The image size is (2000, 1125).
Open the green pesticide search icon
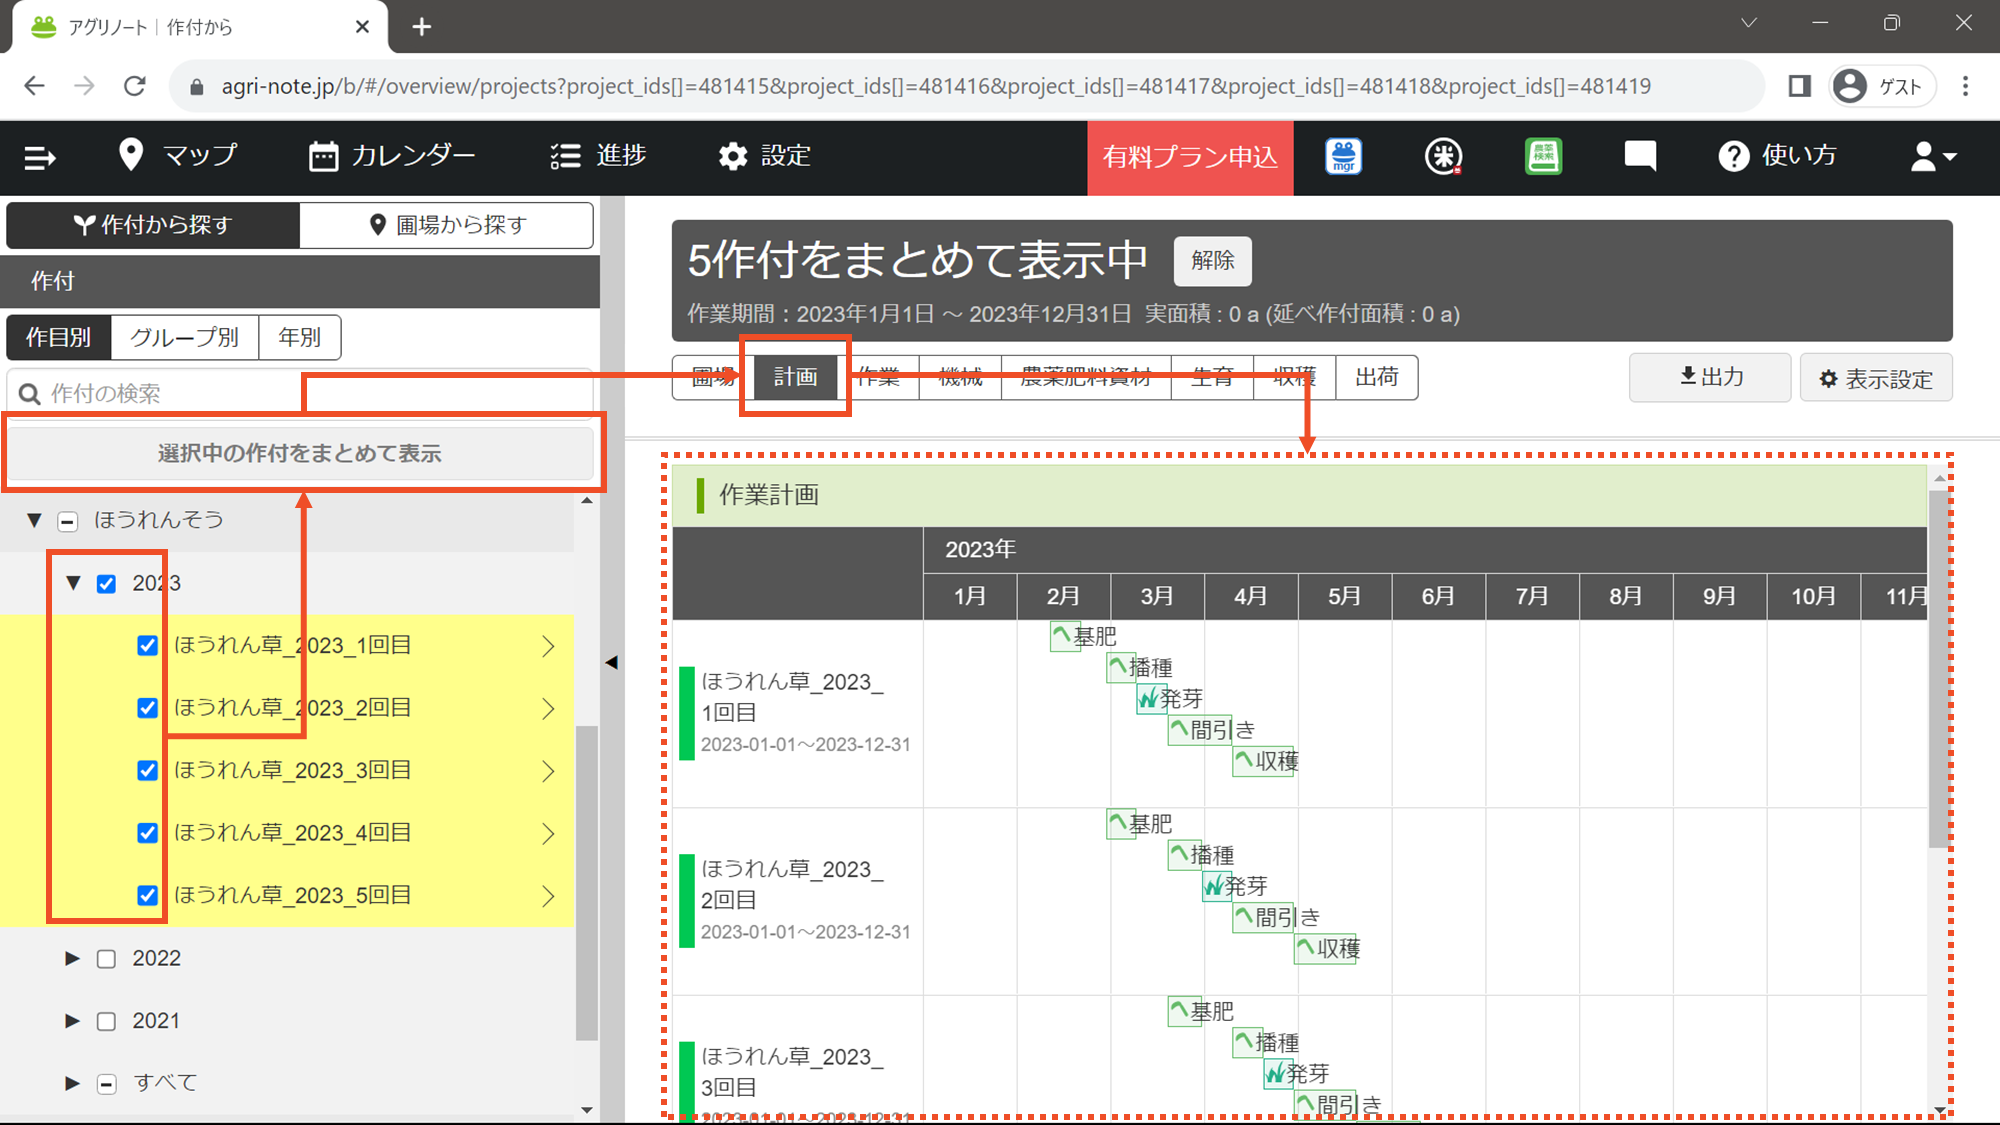coord(1543,157)
